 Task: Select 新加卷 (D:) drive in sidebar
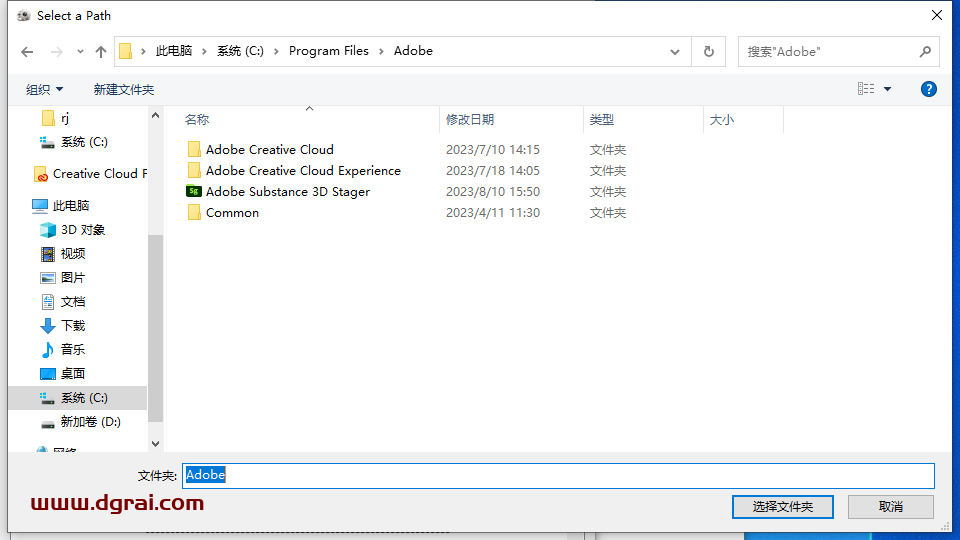pyautogui.click(x=80, y=422)
